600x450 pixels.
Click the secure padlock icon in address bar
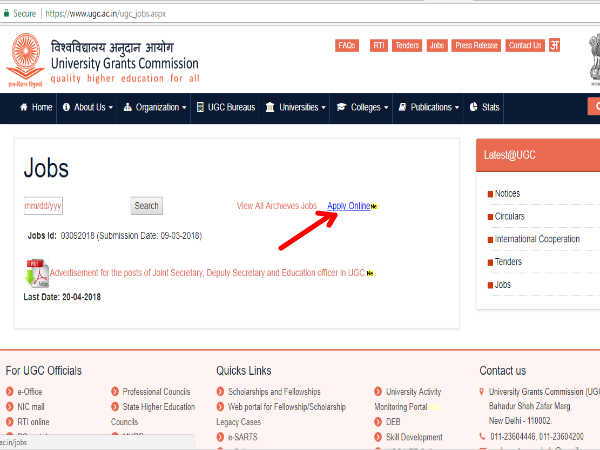(7, 13)
